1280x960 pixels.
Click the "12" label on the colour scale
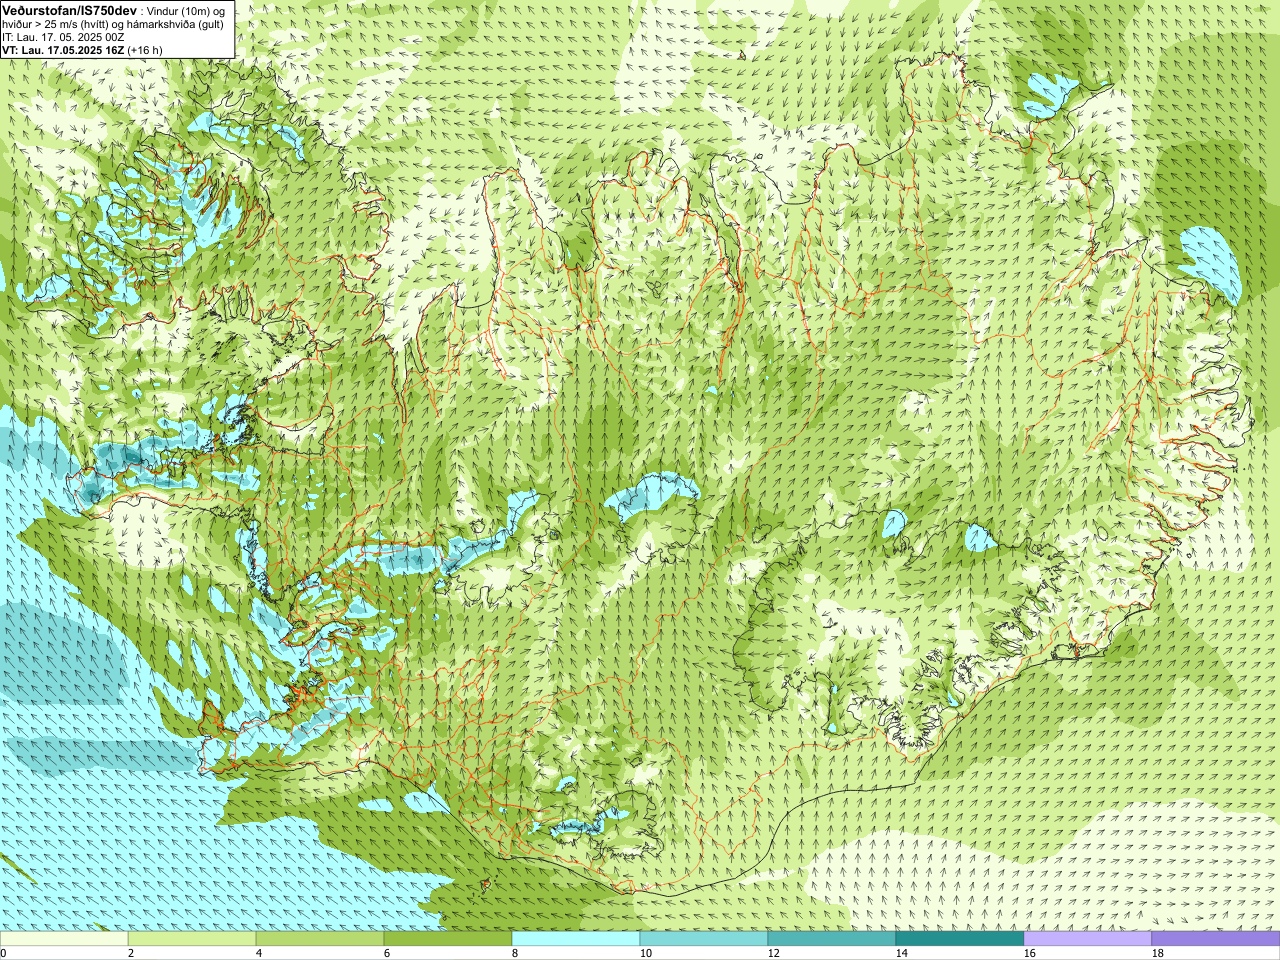773,953
